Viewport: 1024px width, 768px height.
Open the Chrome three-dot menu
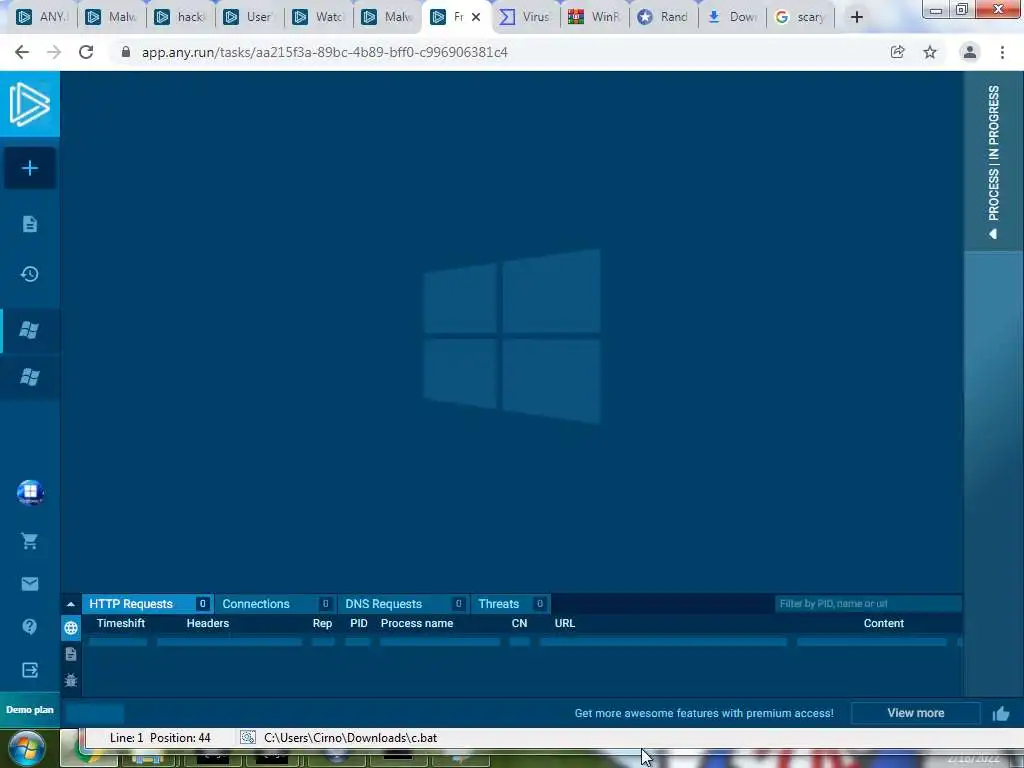click(1002, 52)
